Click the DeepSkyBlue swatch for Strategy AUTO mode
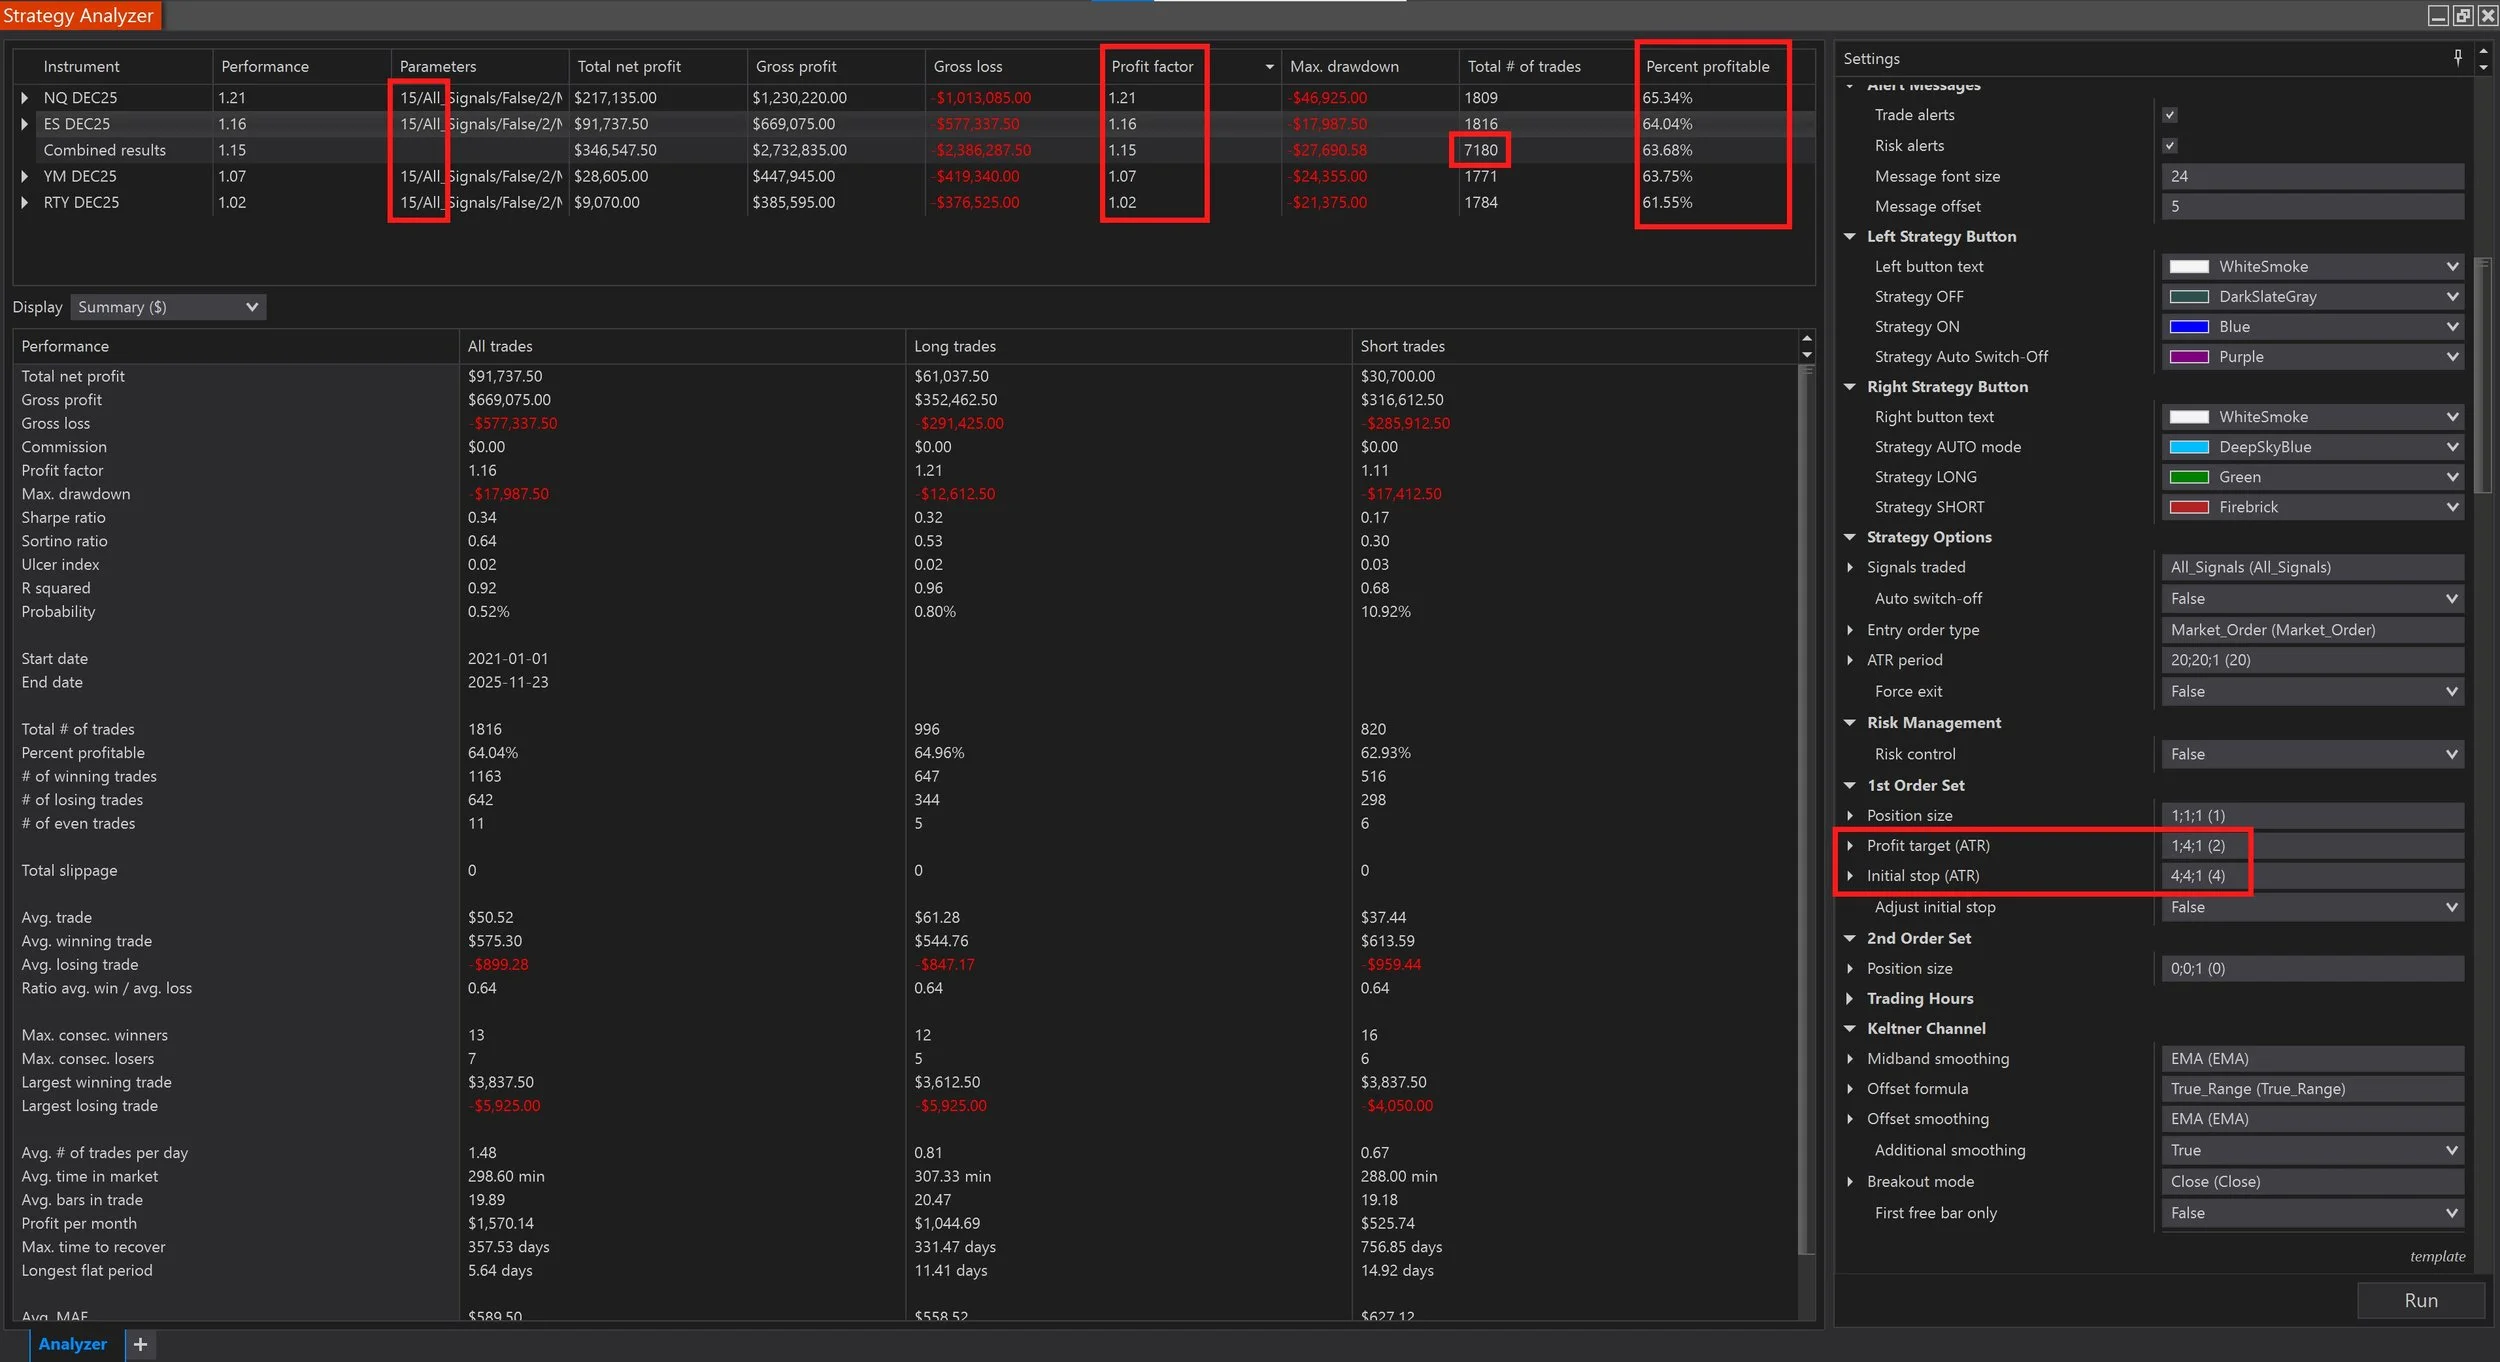 2191,447
